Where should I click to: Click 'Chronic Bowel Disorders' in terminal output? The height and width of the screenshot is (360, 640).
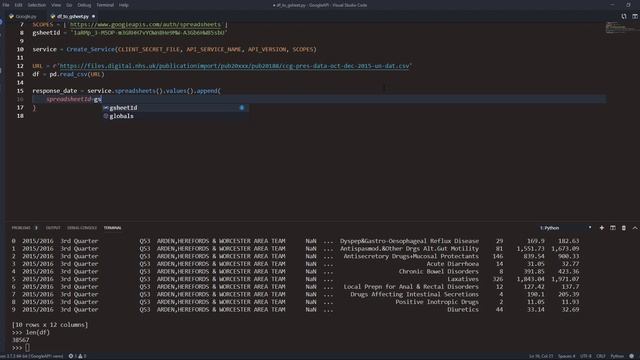point(439,271)
